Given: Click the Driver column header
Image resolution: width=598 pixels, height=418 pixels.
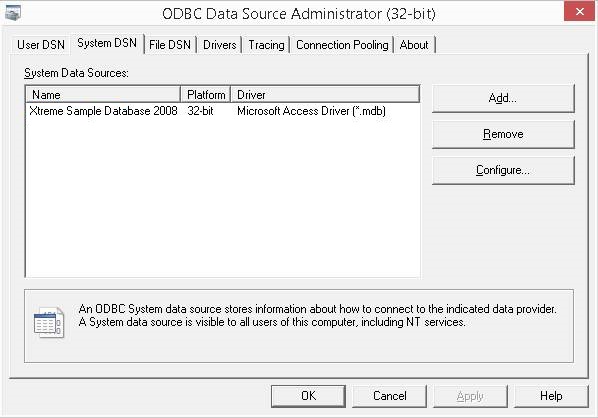Looking at the screenshot, I should [x=325, y=95].
